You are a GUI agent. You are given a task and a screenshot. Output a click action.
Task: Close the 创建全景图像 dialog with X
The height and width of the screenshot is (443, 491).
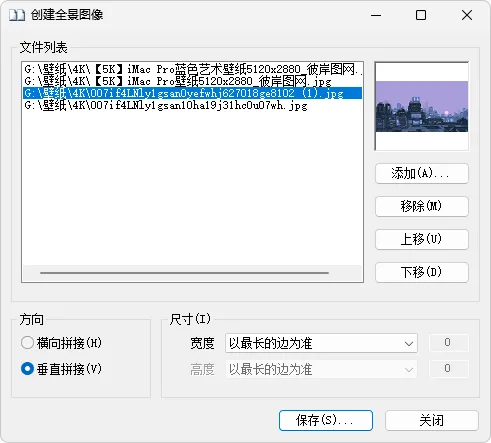(467, 15)
